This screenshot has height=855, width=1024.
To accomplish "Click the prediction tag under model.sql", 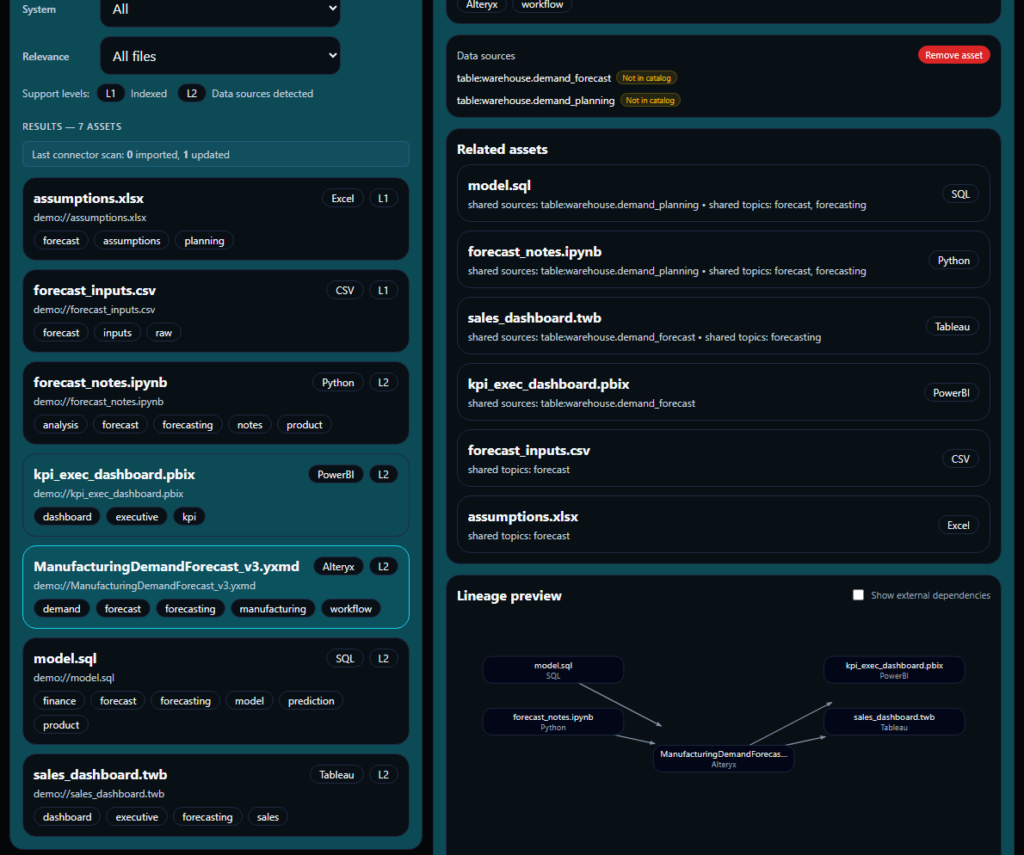I will coord(311,701).
